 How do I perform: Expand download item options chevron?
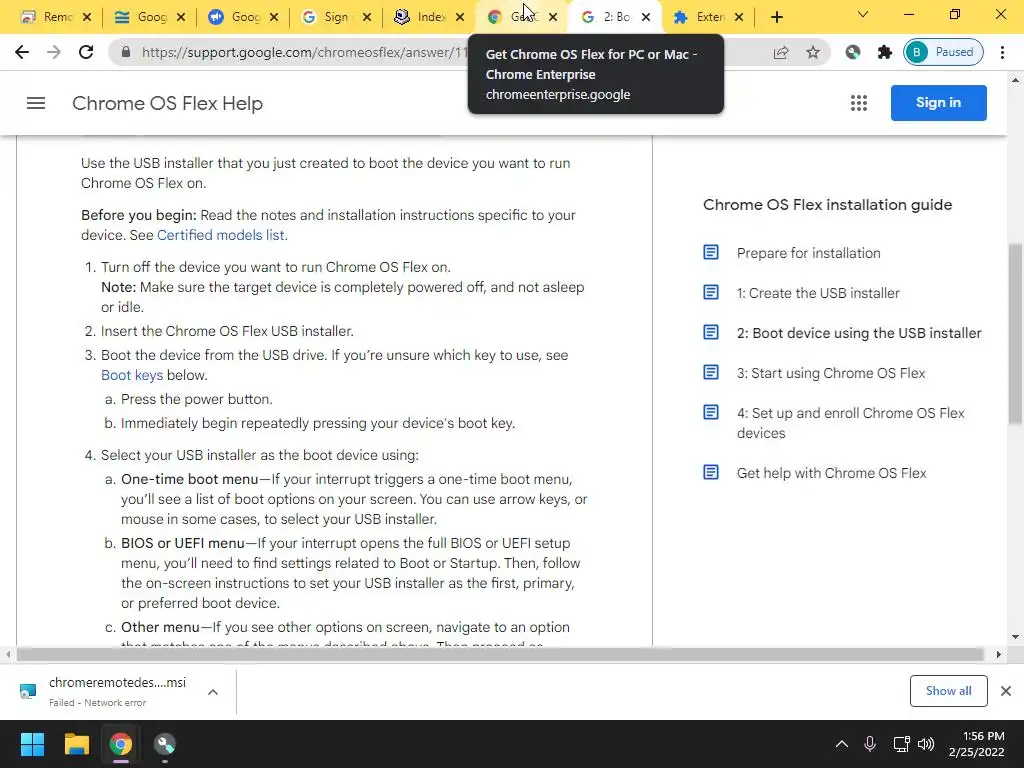(x=213, y=692)
